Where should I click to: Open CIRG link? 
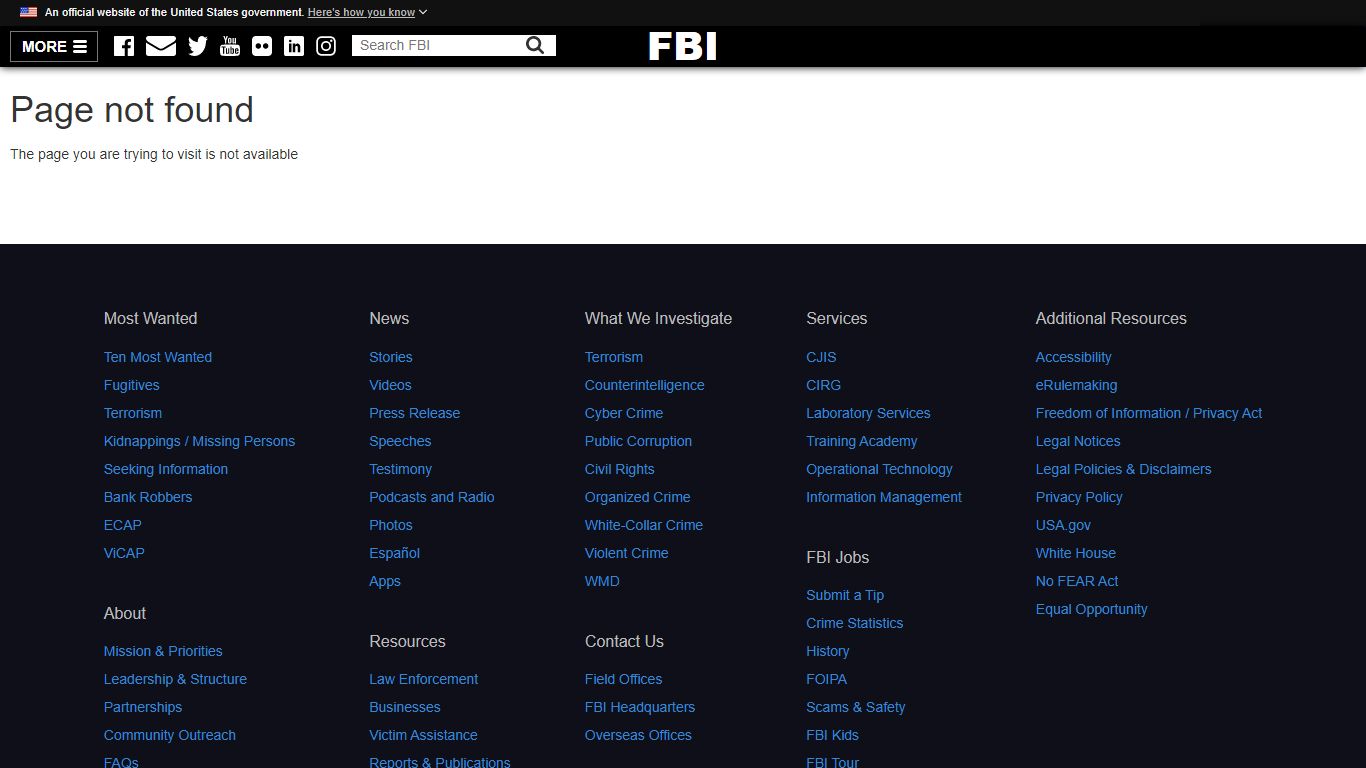click(x=824, y=385)
